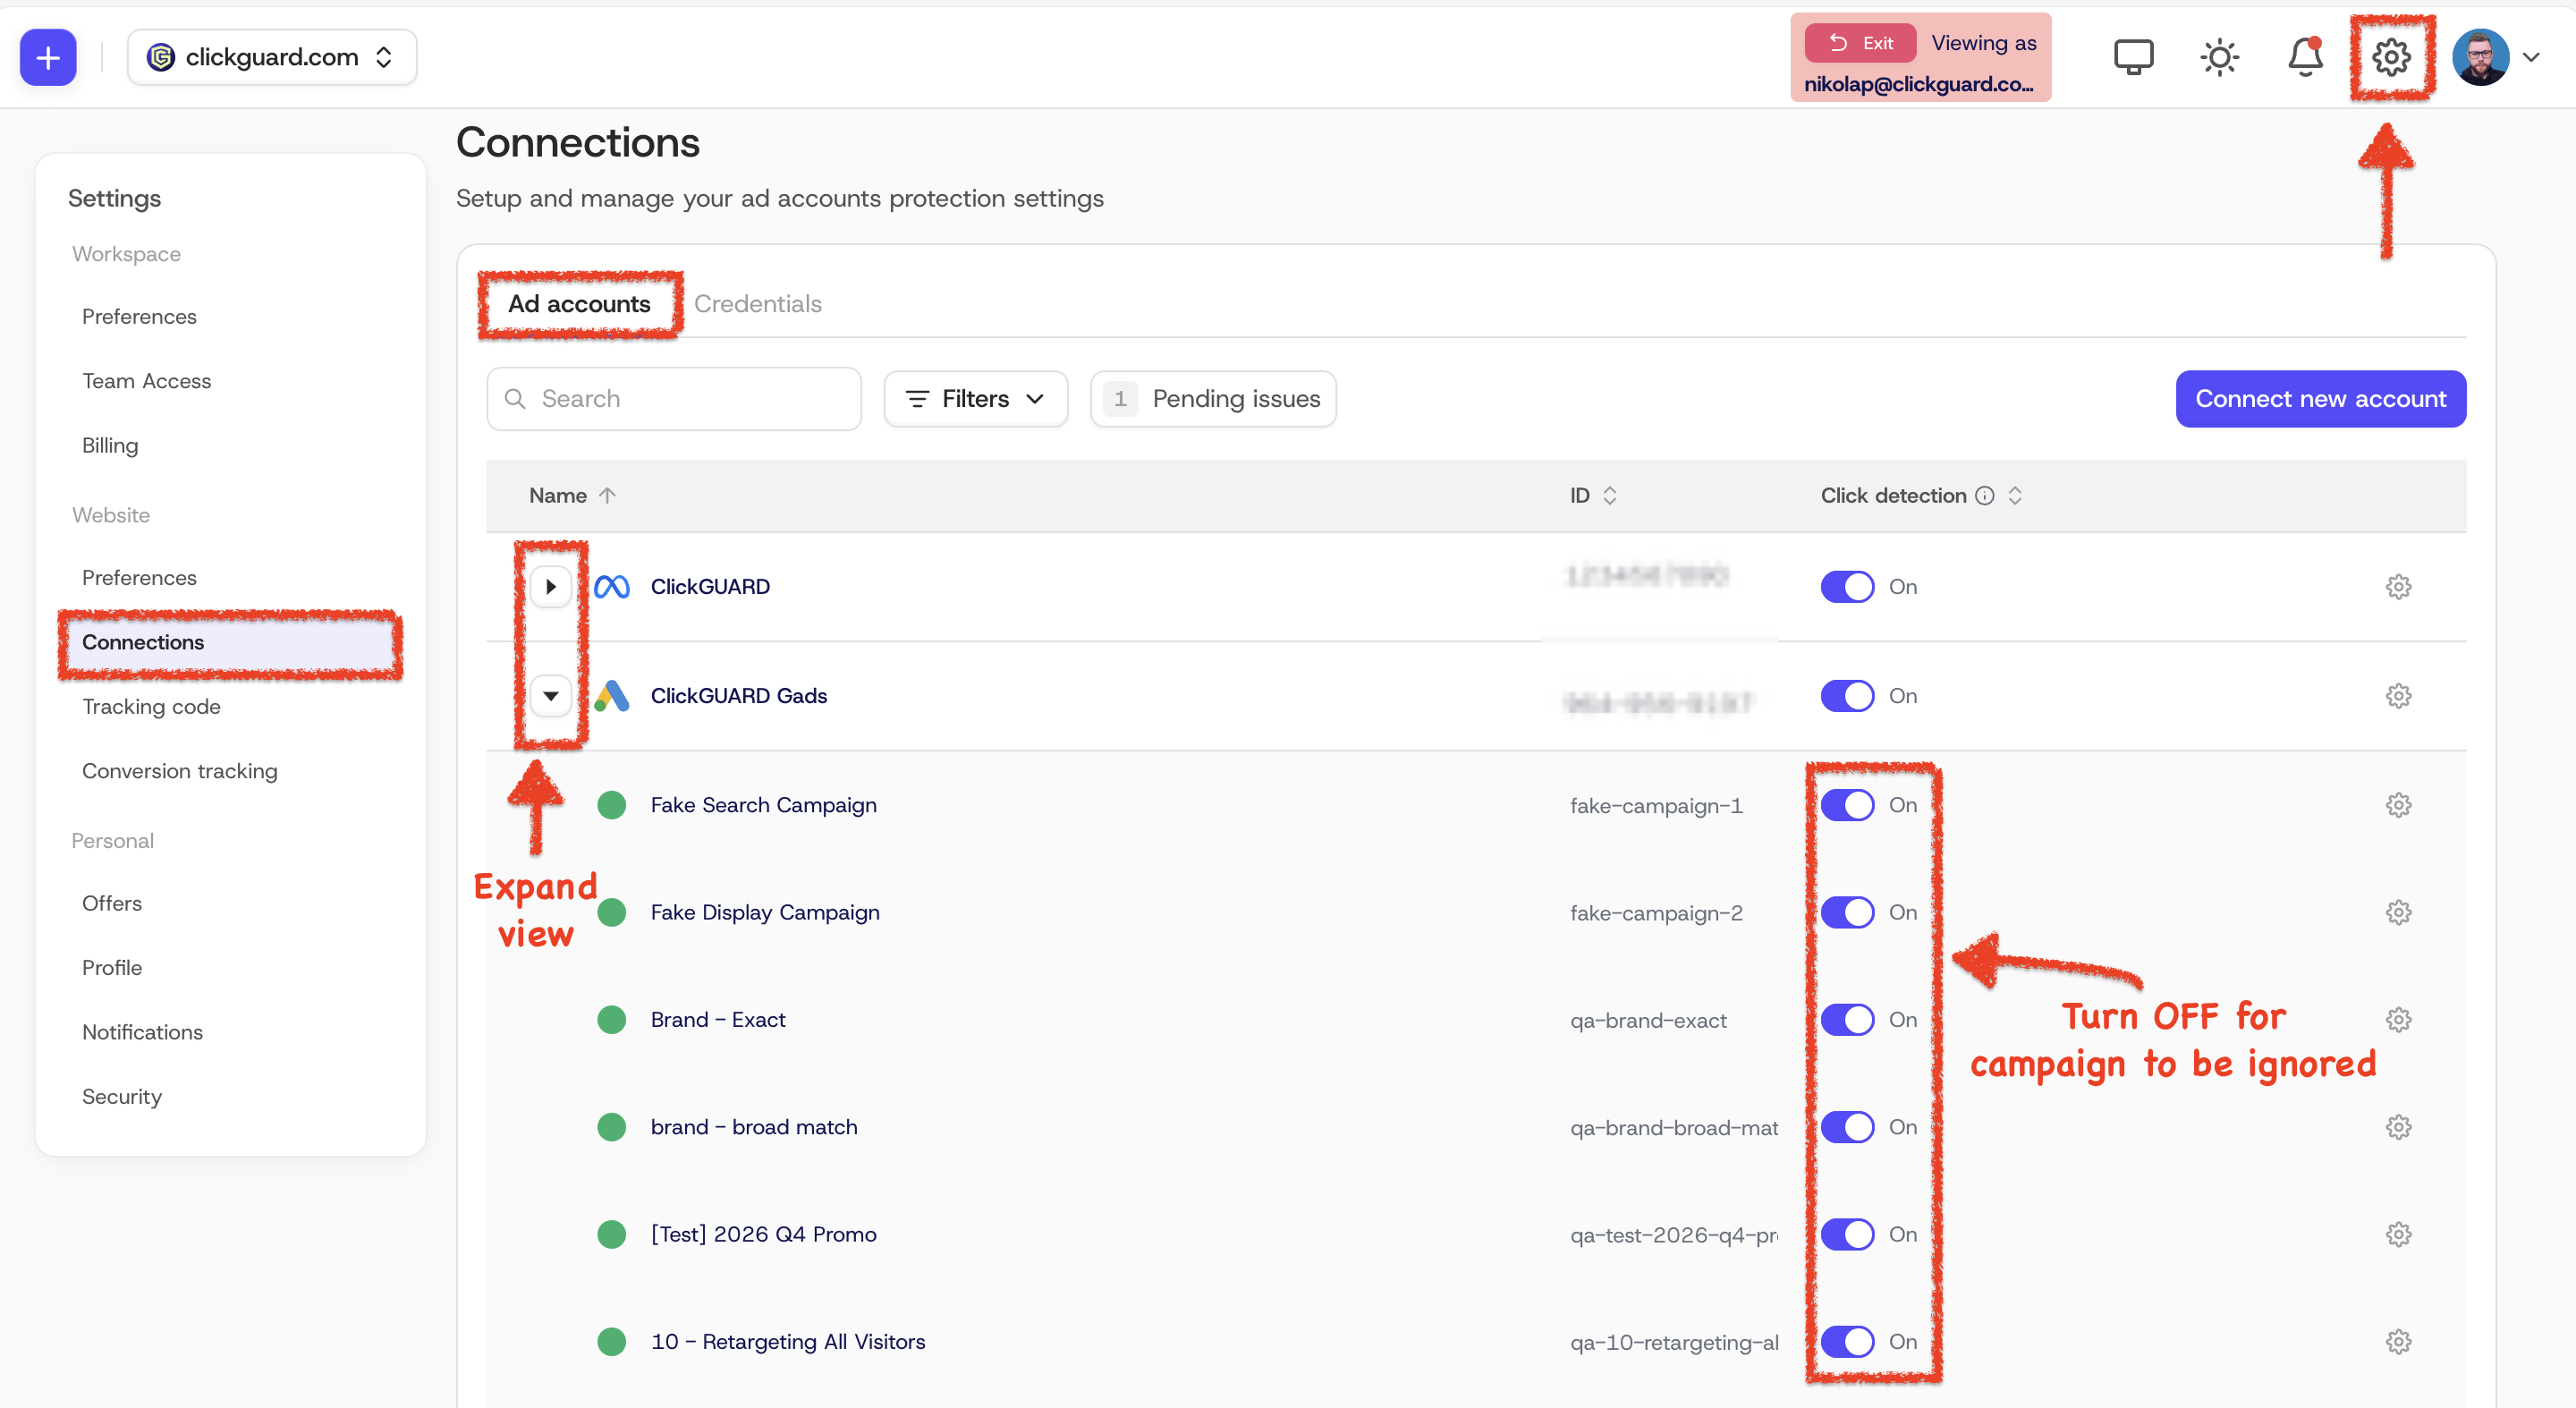This screenshot has height=1408, width=2576.
Task: Open gear settings for Fake Search Campaign
Action: pos(2398,804)
